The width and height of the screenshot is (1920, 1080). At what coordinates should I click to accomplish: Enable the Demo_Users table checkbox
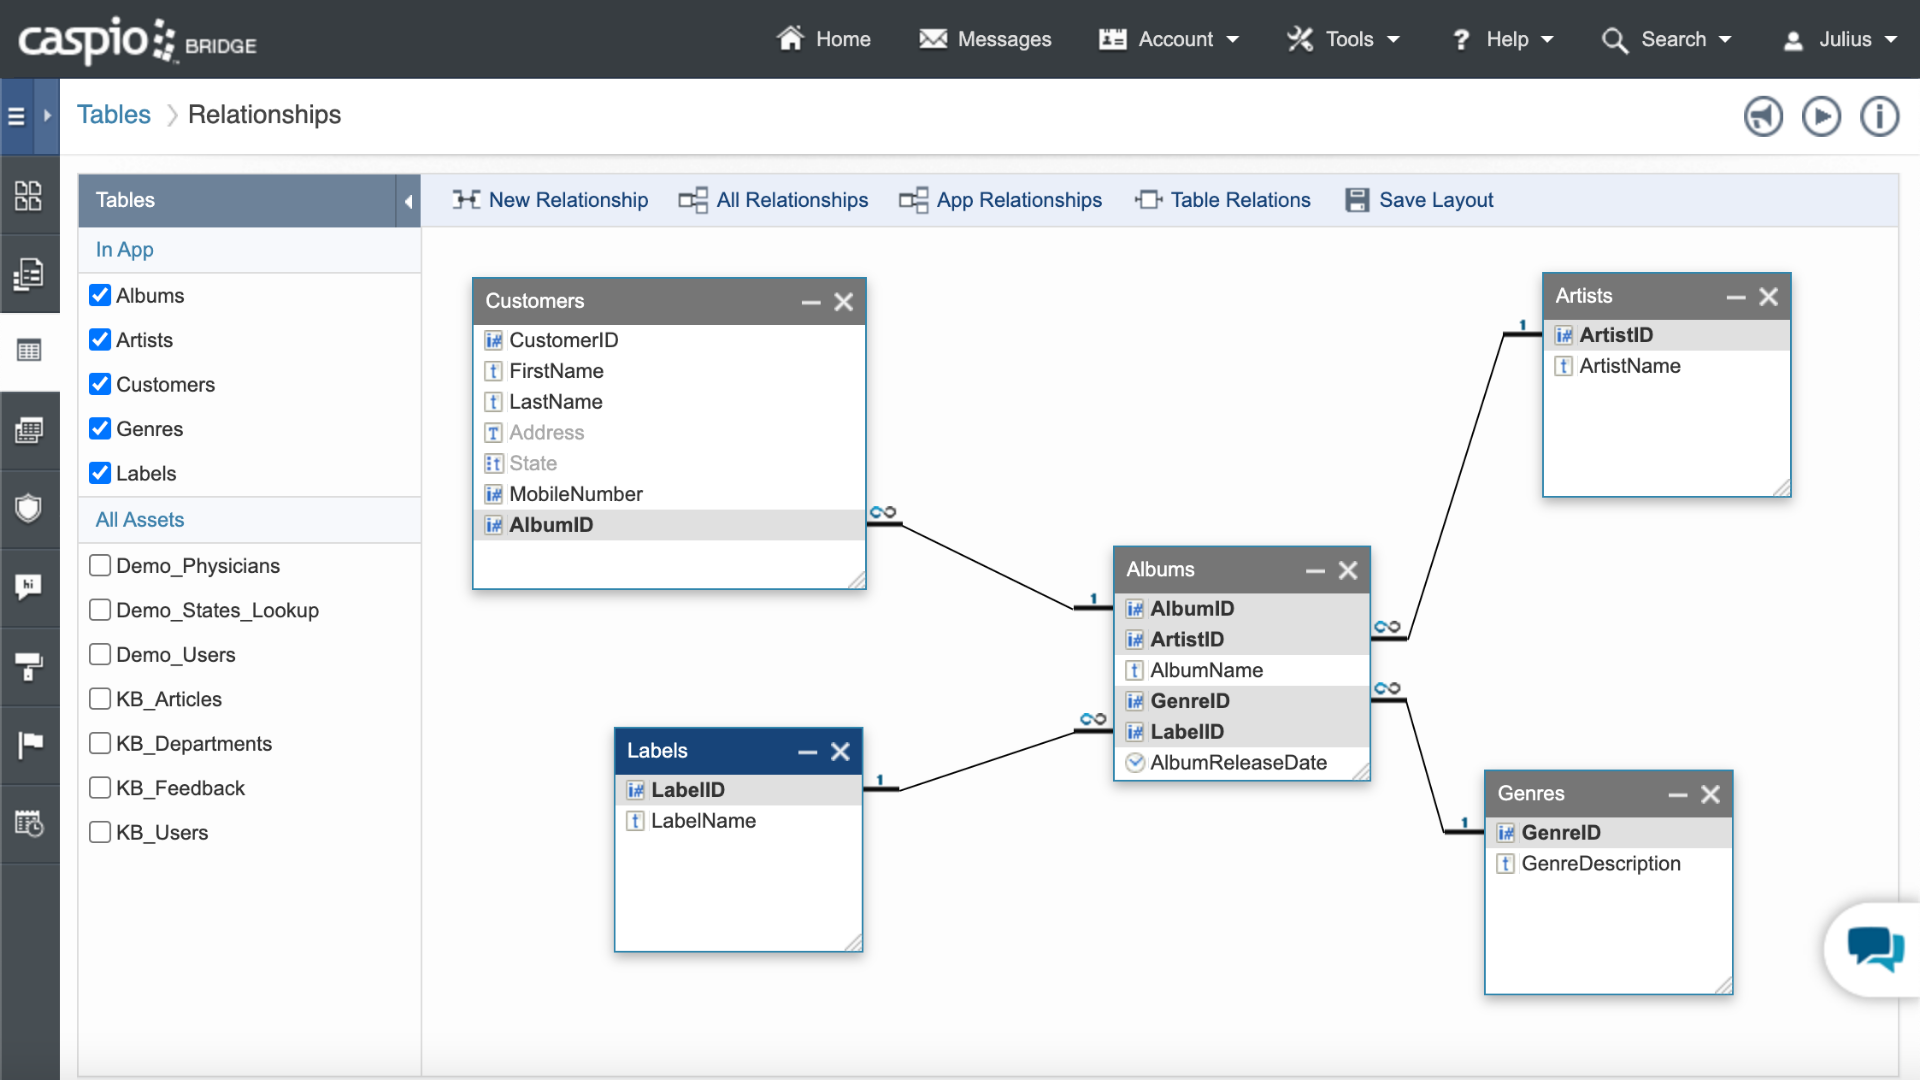[100, 654]
